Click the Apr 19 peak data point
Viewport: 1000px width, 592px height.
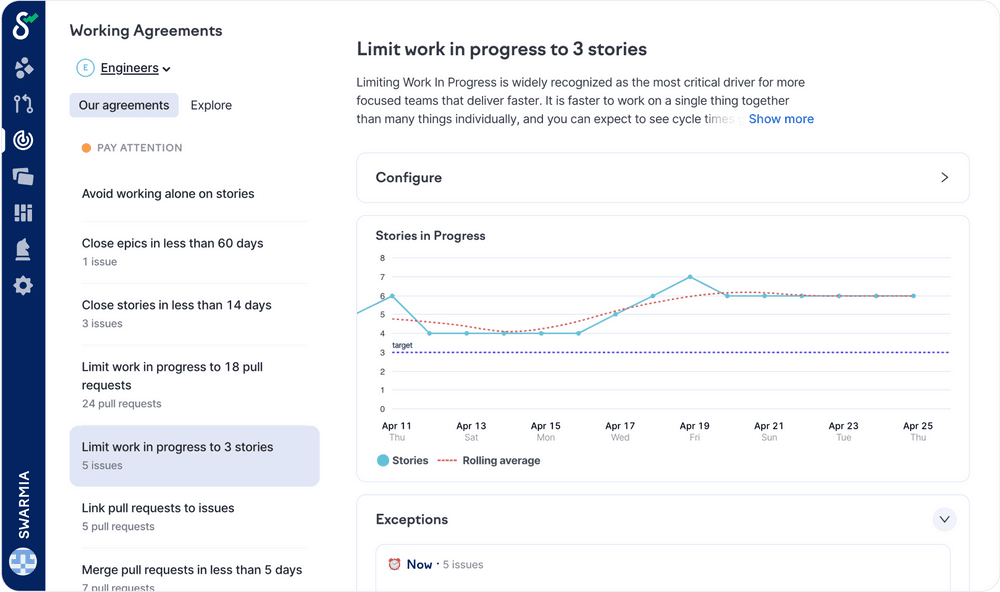pos(690,277)
